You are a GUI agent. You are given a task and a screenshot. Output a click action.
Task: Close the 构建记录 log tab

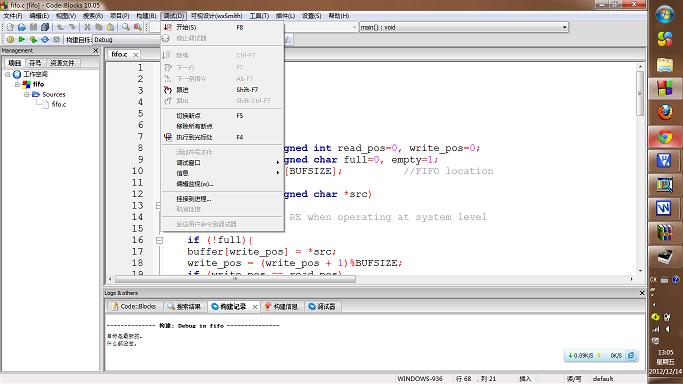[x=255, y=307]
